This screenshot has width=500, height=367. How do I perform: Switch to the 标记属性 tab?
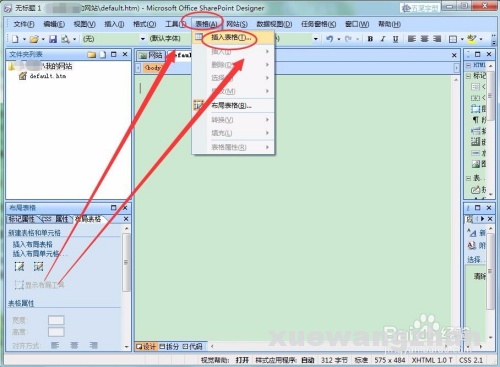[x=21, y=219]
